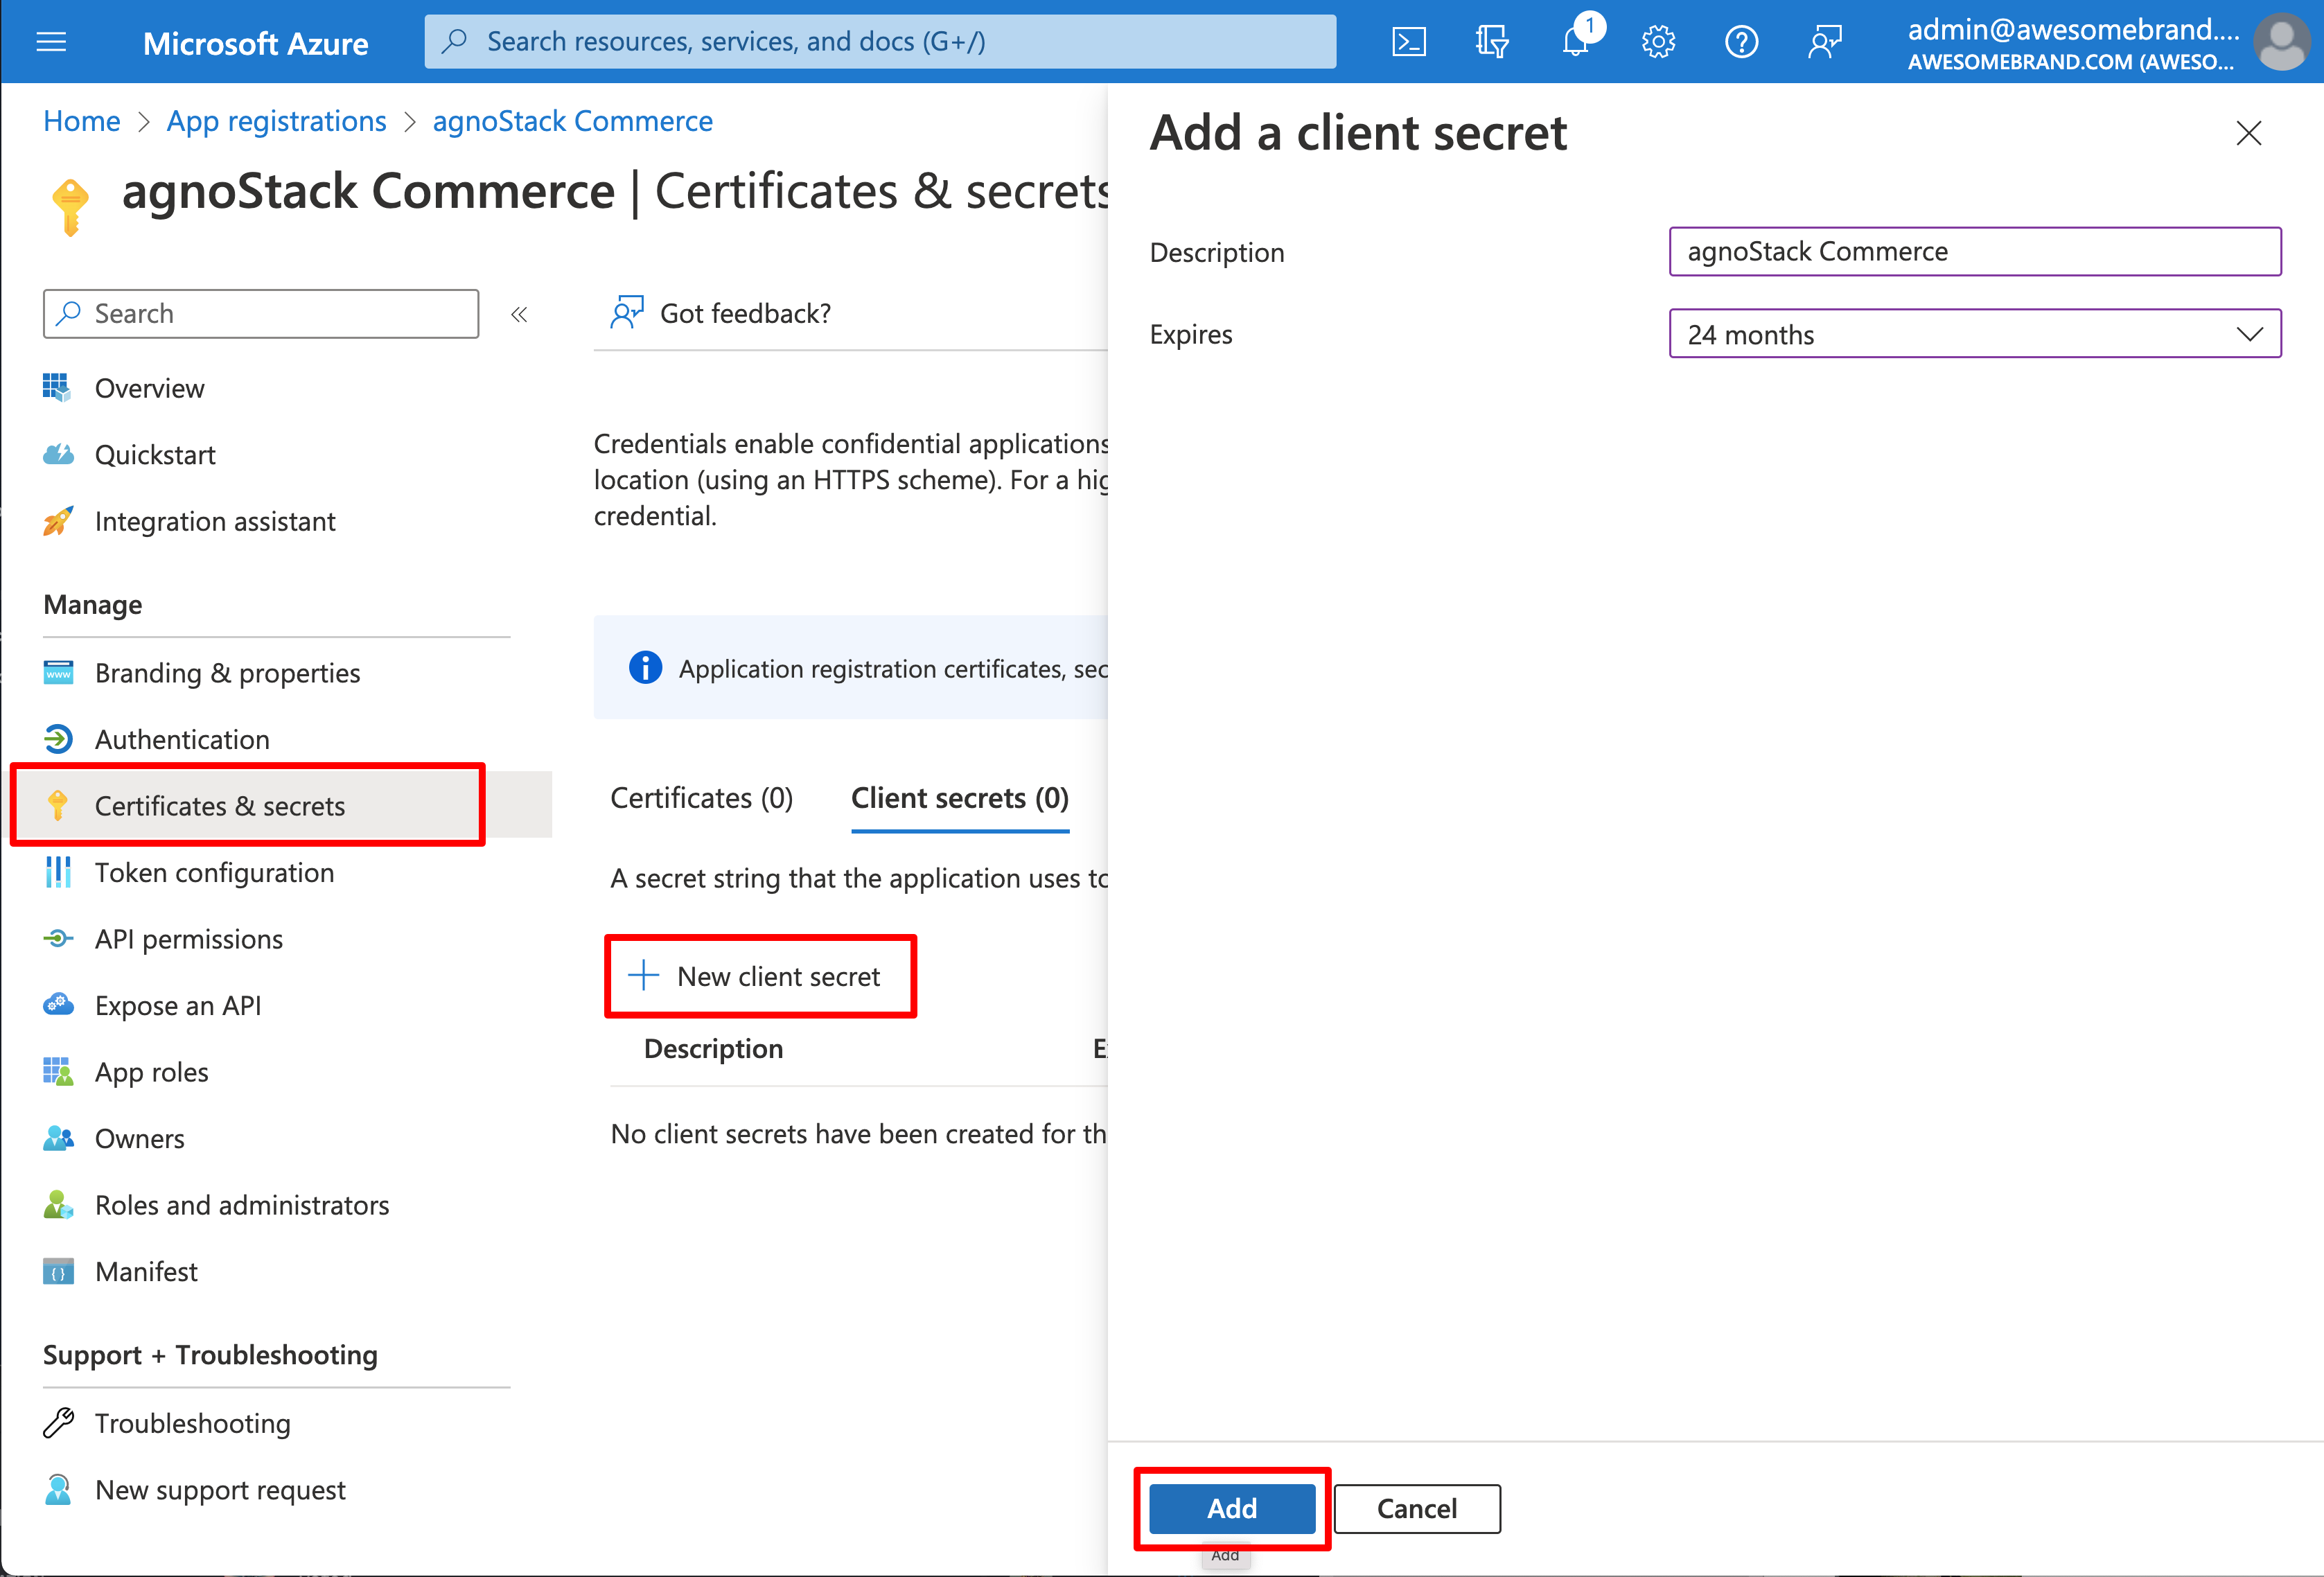
Task: Open Directories and subscriptions filter icon
Action: [x=1491, y=42]
